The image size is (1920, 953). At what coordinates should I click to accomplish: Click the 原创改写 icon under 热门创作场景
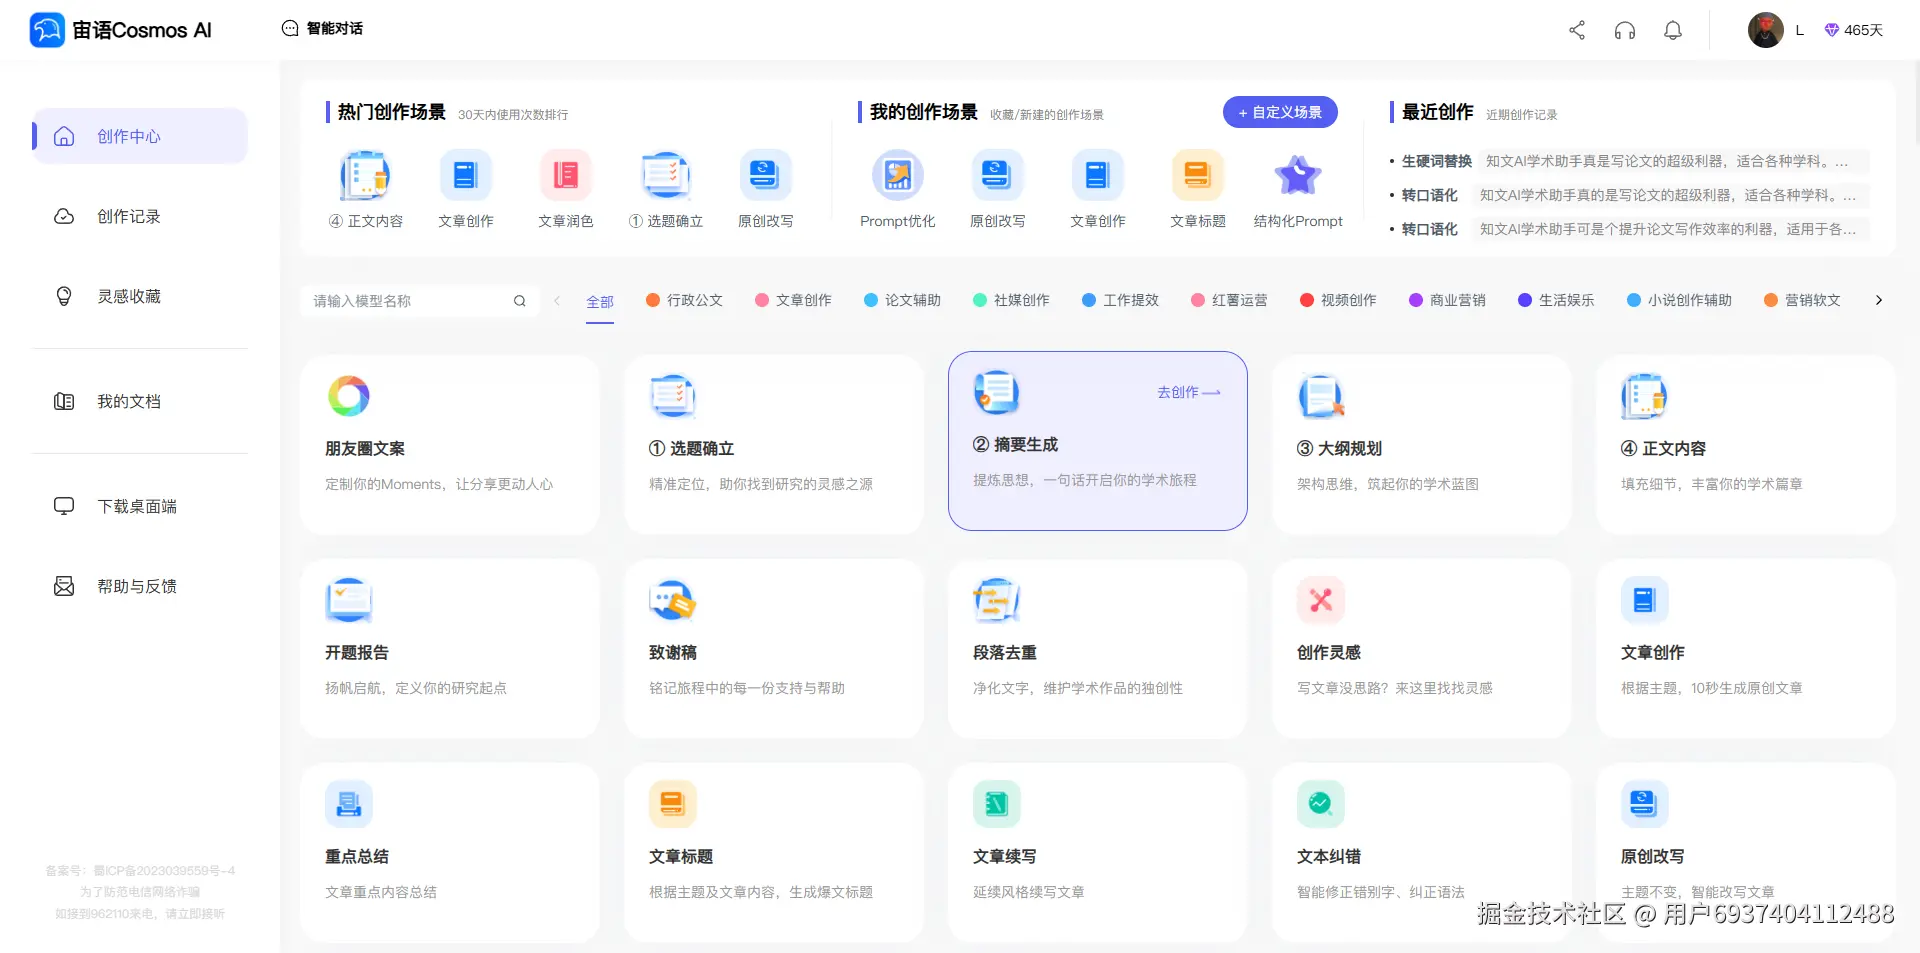(766, 175)
